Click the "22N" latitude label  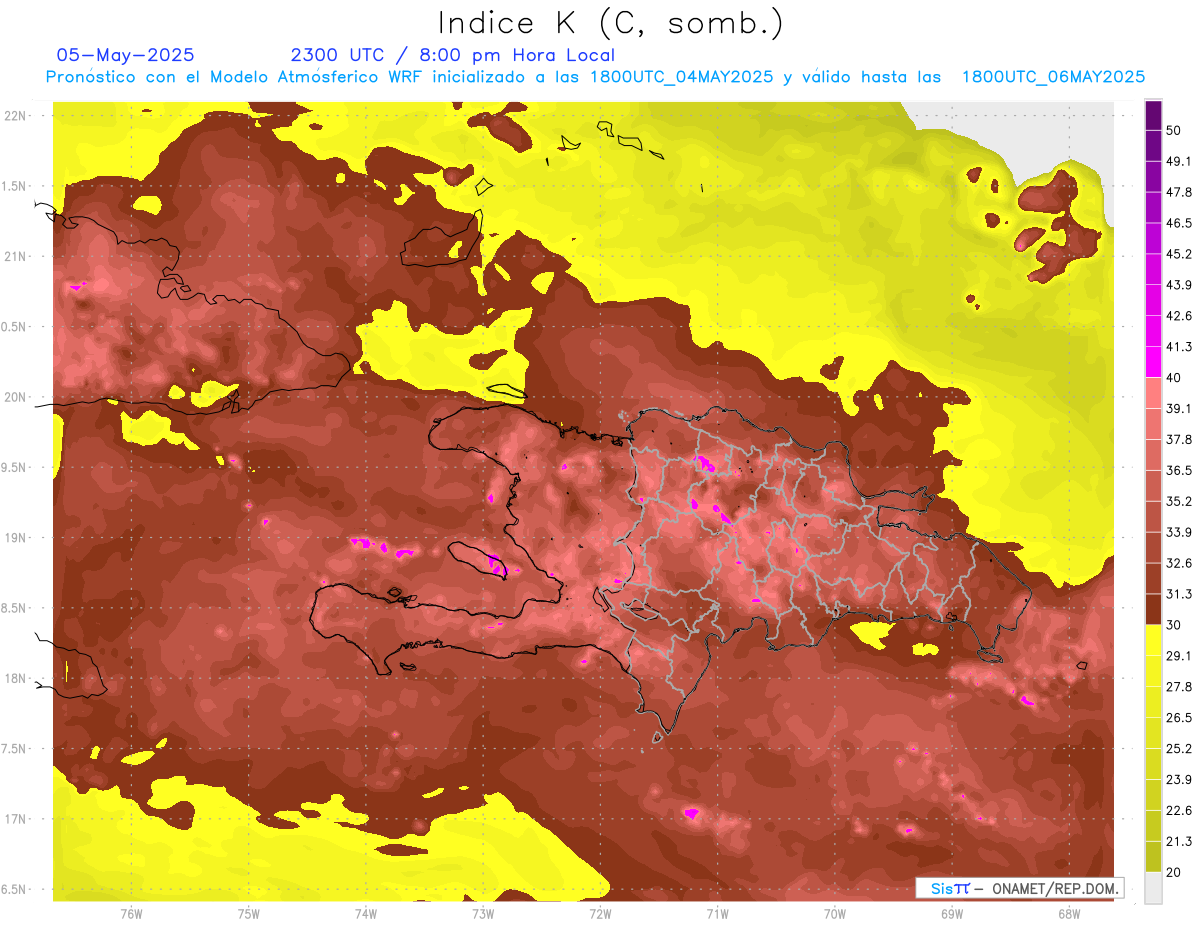tap(15, 115)
